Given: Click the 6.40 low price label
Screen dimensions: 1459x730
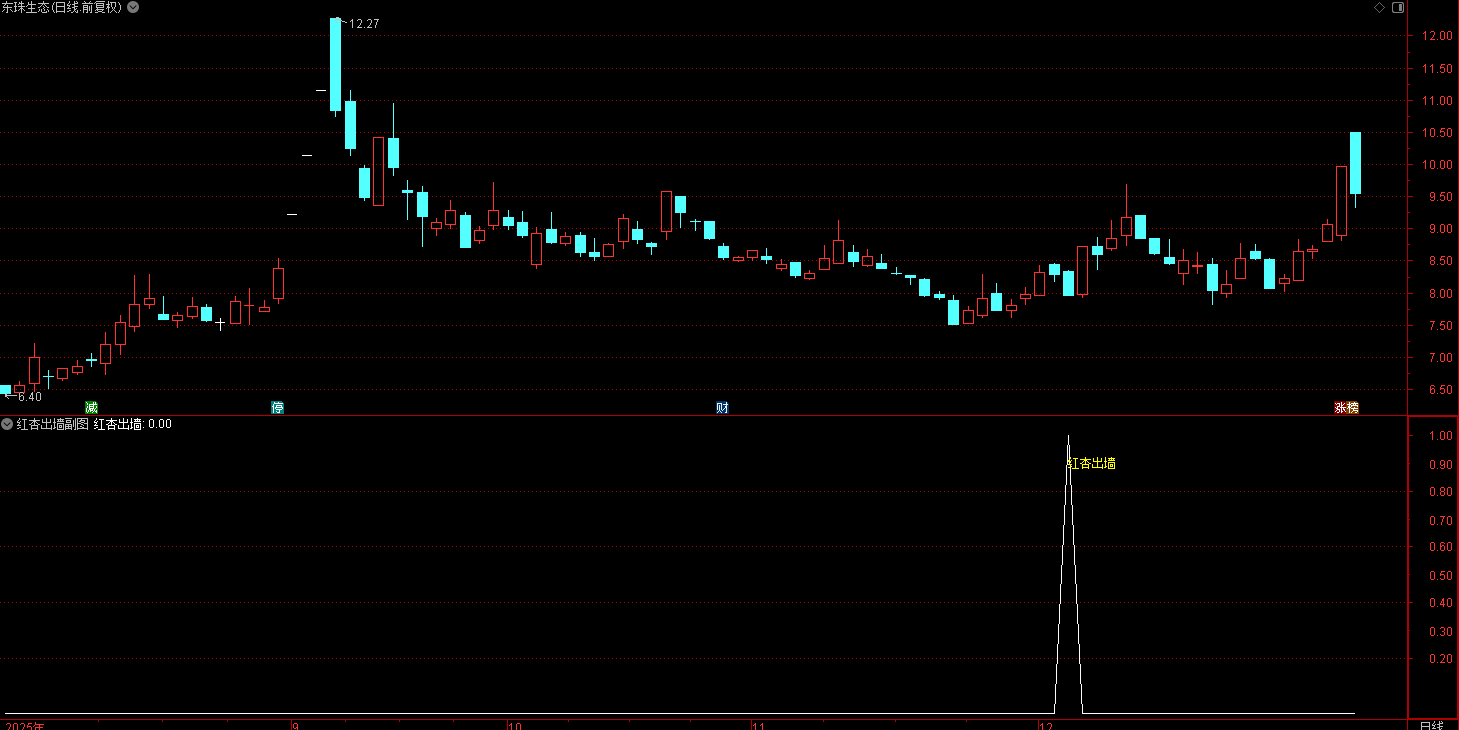Looking at the screenshot, I should (30, 396).
